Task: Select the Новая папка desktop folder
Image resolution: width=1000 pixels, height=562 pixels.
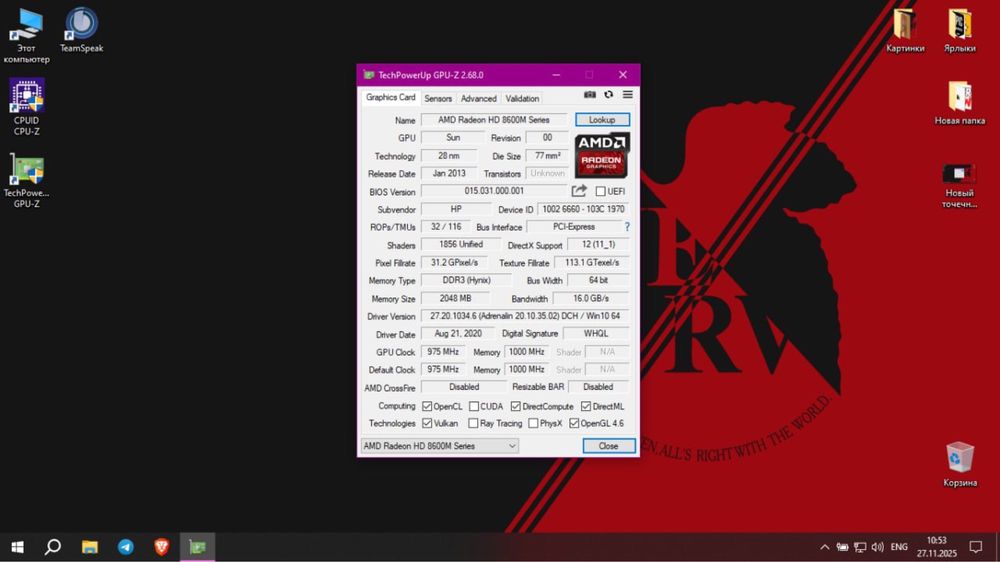Action: 959,103
